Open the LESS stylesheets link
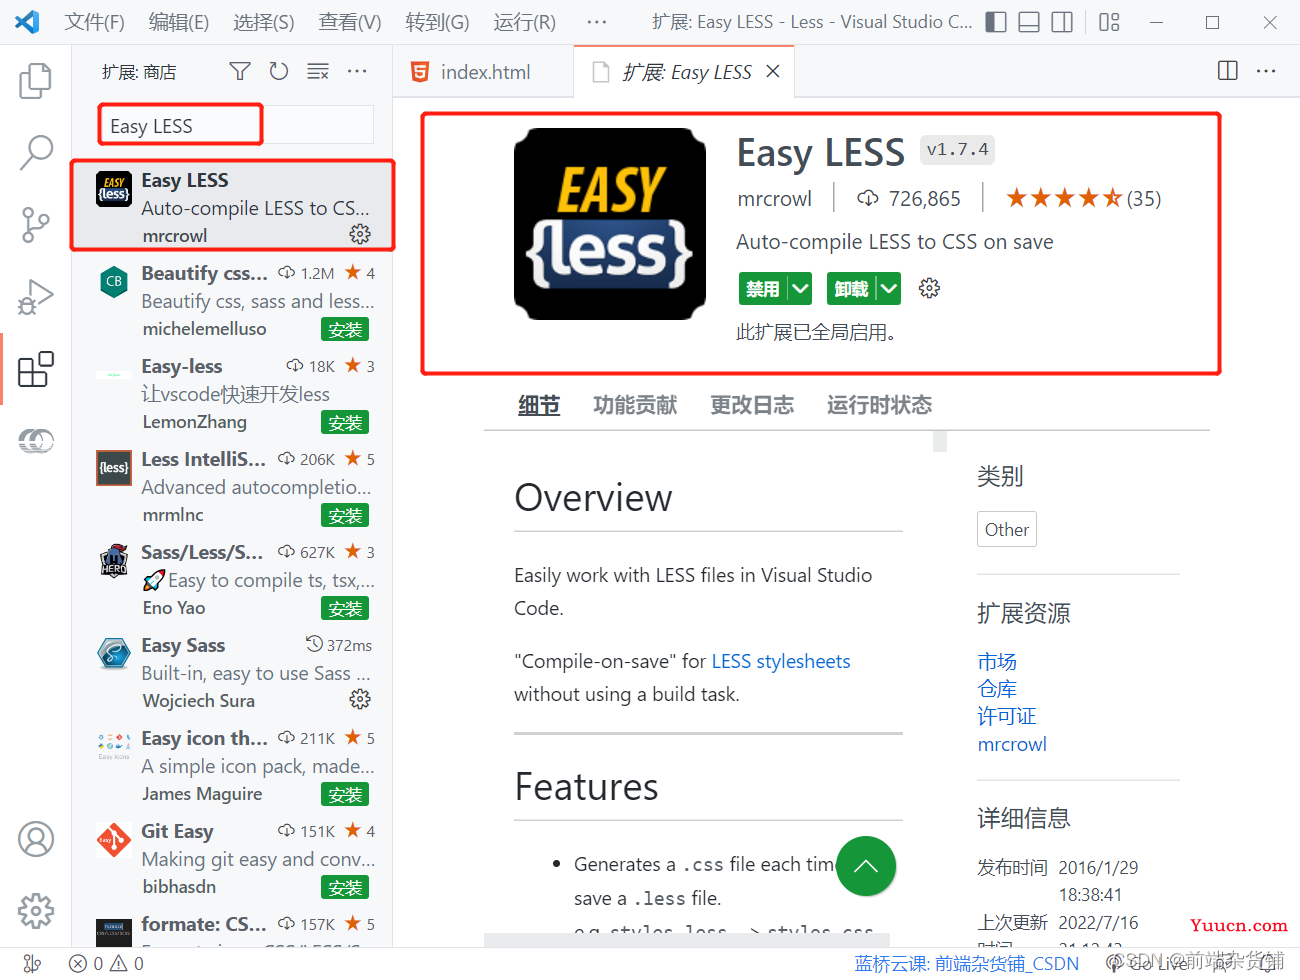1300x980 pixels. [x=781, y=661]
